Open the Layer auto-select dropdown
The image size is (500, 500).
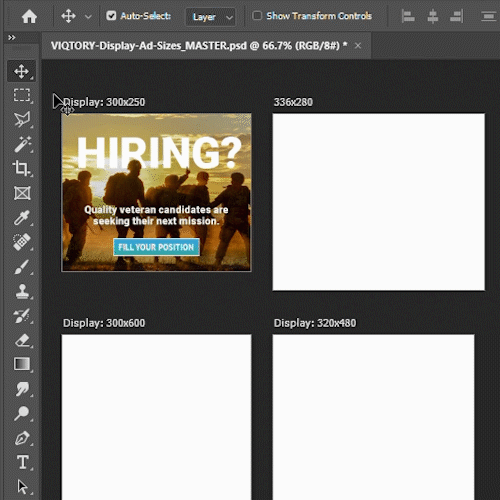211,17
